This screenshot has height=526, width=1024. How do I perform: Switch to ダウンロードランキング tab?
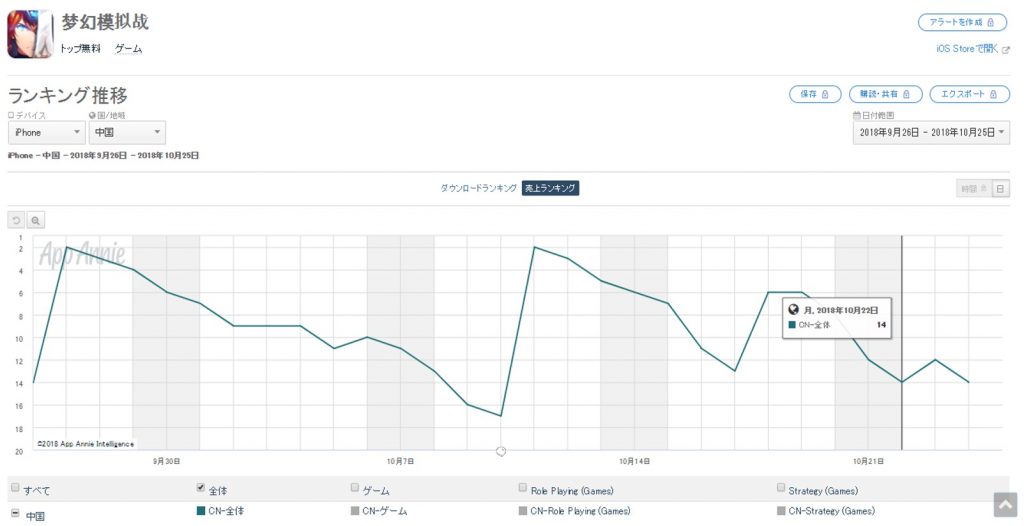pyautogui.click(x=479, y=188)
